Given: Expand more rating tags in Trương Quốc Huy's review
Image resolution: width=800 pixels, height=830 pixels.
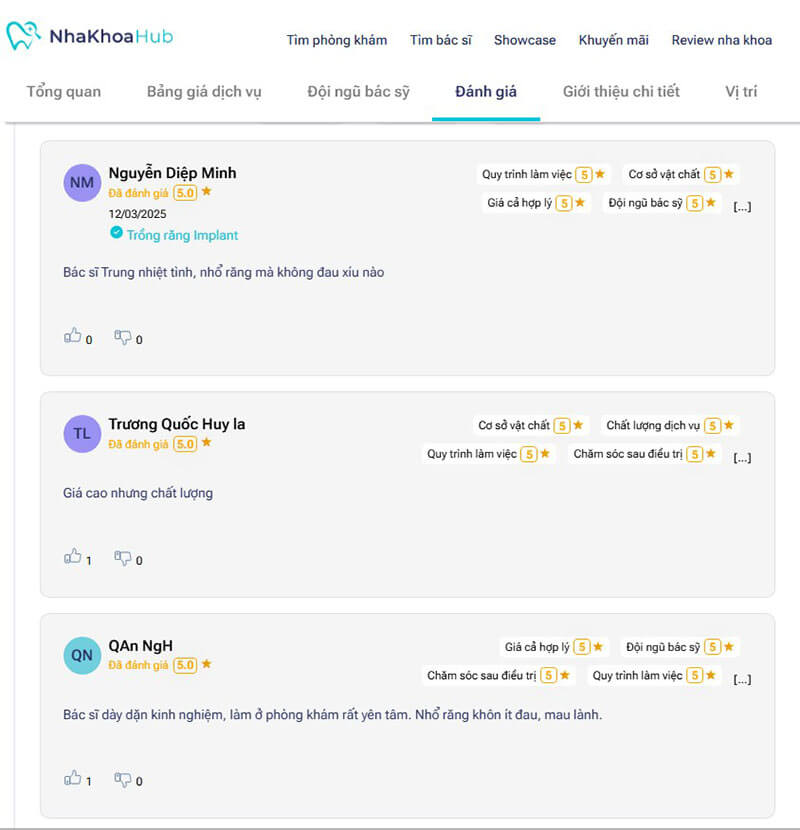Looking at the screenshot, I should 742,458.
